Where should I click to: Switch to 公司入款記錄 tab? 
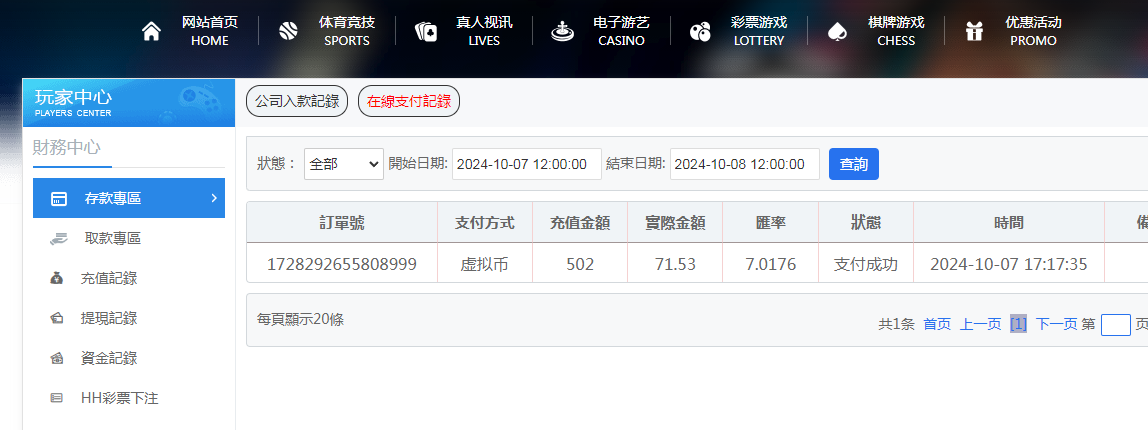(x=297, y=101)
